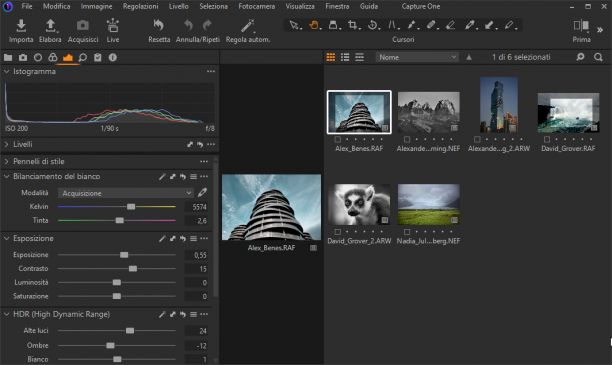This screenshot has height=365, width=612.
Task: Click the Kelvin value field 5574
Action: [x=196, y=207]
